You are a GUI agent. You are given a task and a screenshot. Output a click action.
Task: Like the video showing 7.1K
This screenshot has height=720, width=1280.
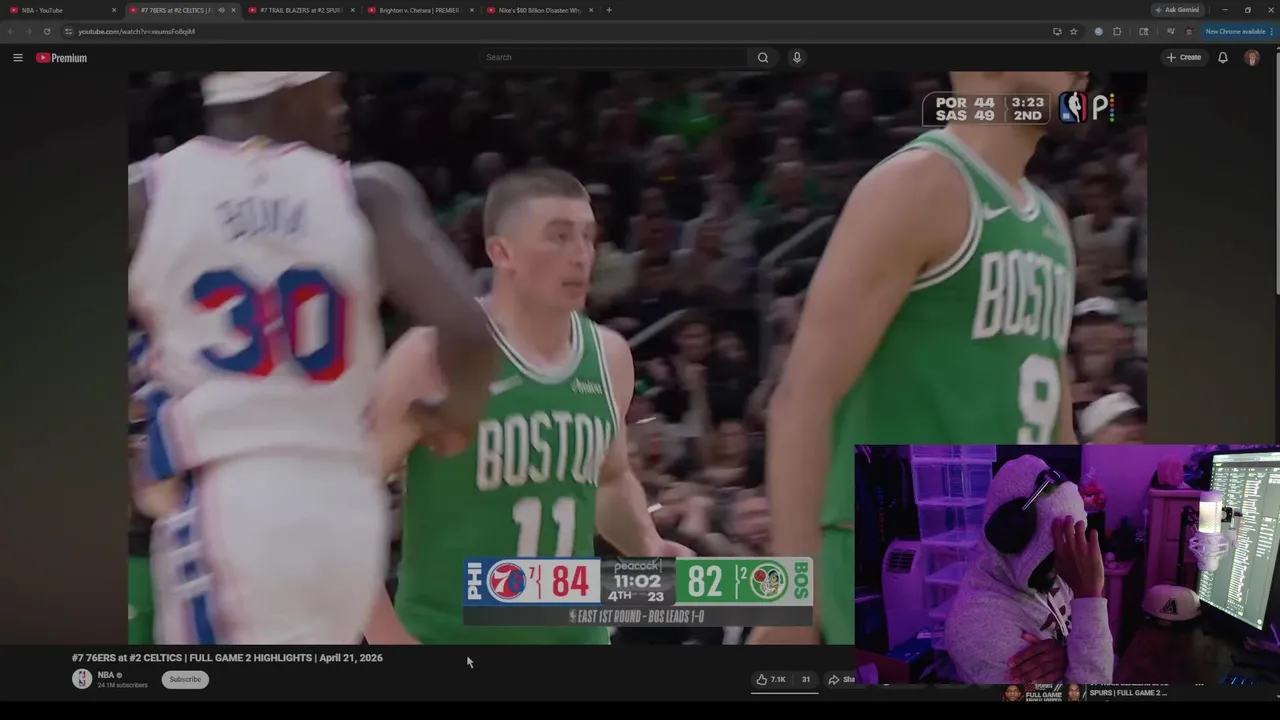[770, 680]
